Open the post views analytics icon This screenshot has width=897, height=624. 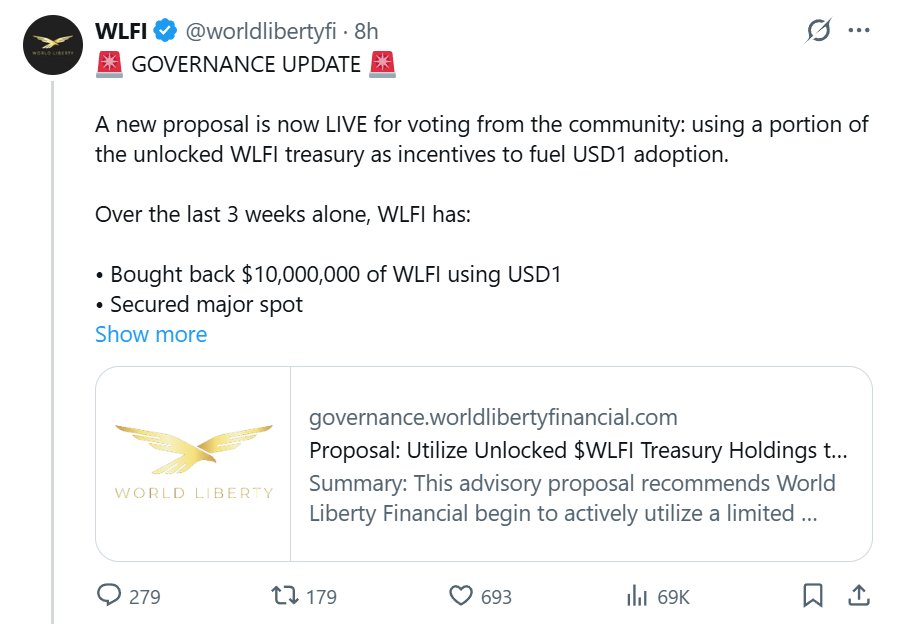[x=636, y=596]
